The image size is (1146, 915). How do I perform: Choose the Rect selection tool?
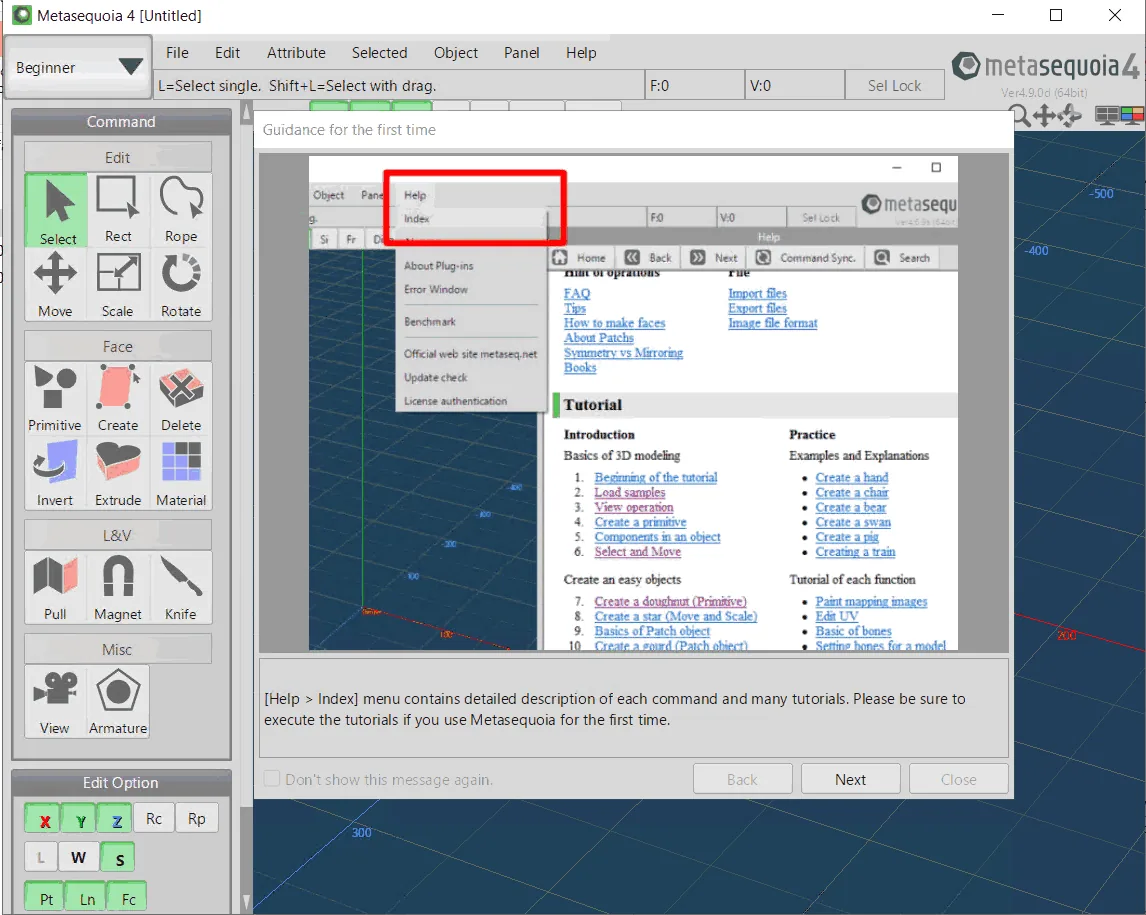(x=118, y=210)
